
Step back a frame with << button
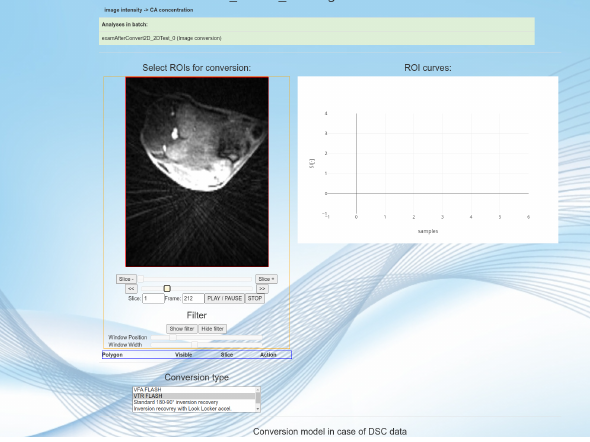pos(131,289)
